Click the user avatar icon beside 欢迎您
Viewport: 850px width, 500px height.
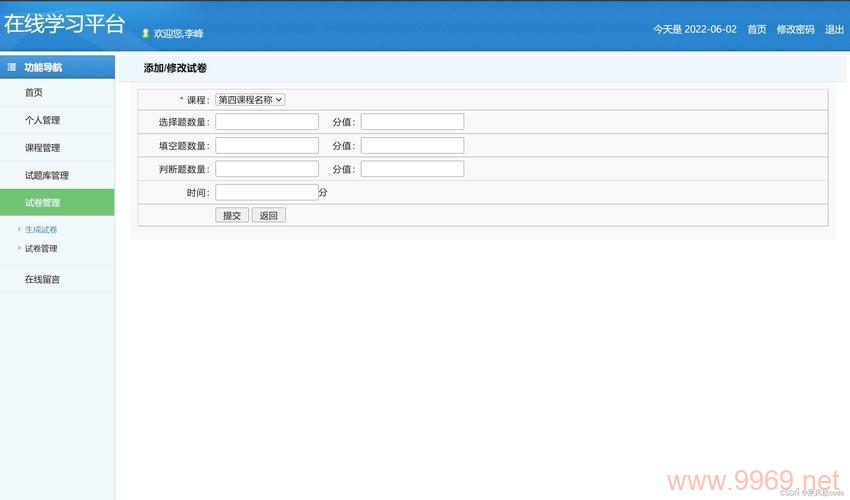point(145,33)
